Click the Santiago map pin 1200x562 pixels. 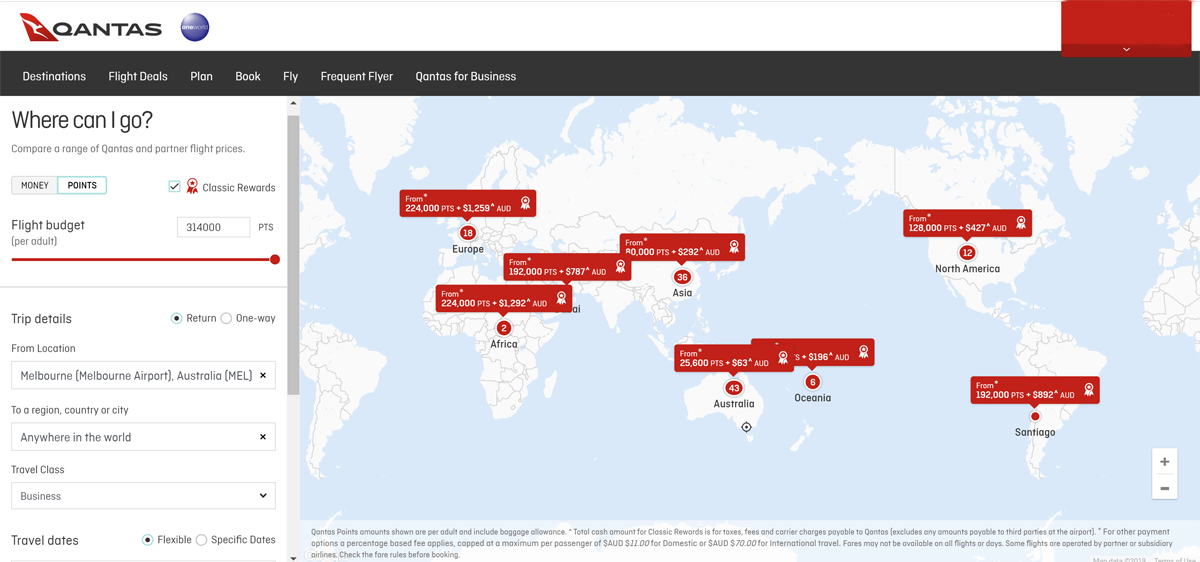point(1035,416)
